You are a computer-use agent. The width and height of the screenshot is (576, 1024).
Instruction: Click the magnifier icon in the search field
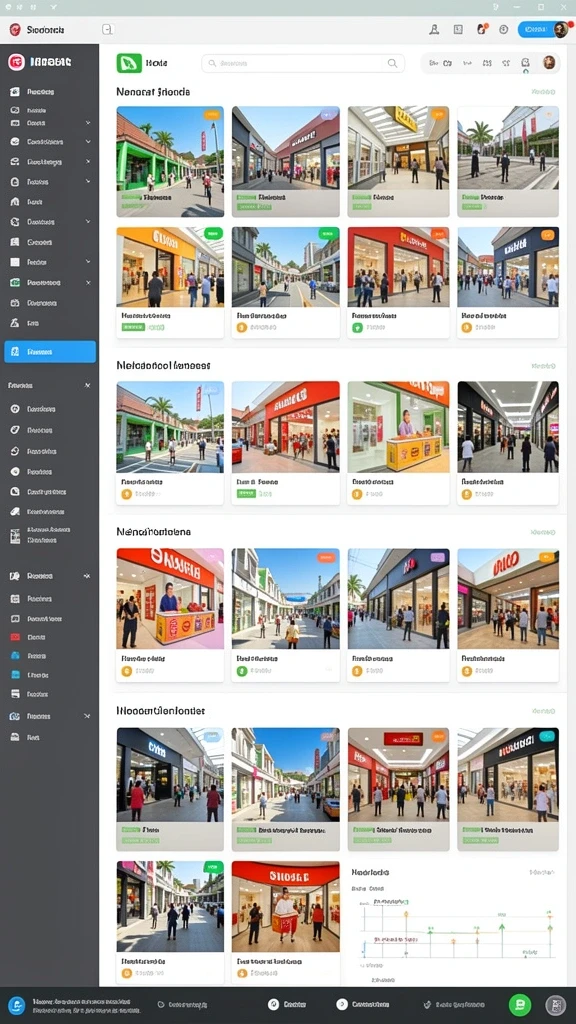[392, 63]
